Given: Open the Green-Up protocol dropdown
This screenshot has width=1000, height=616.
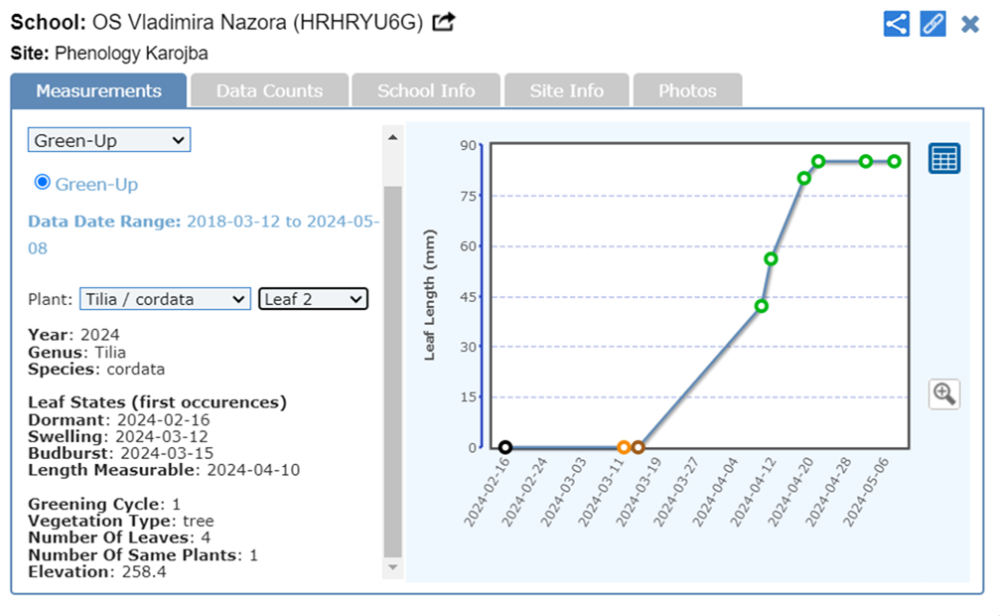Looking at the screenshot, I should 108,141.
